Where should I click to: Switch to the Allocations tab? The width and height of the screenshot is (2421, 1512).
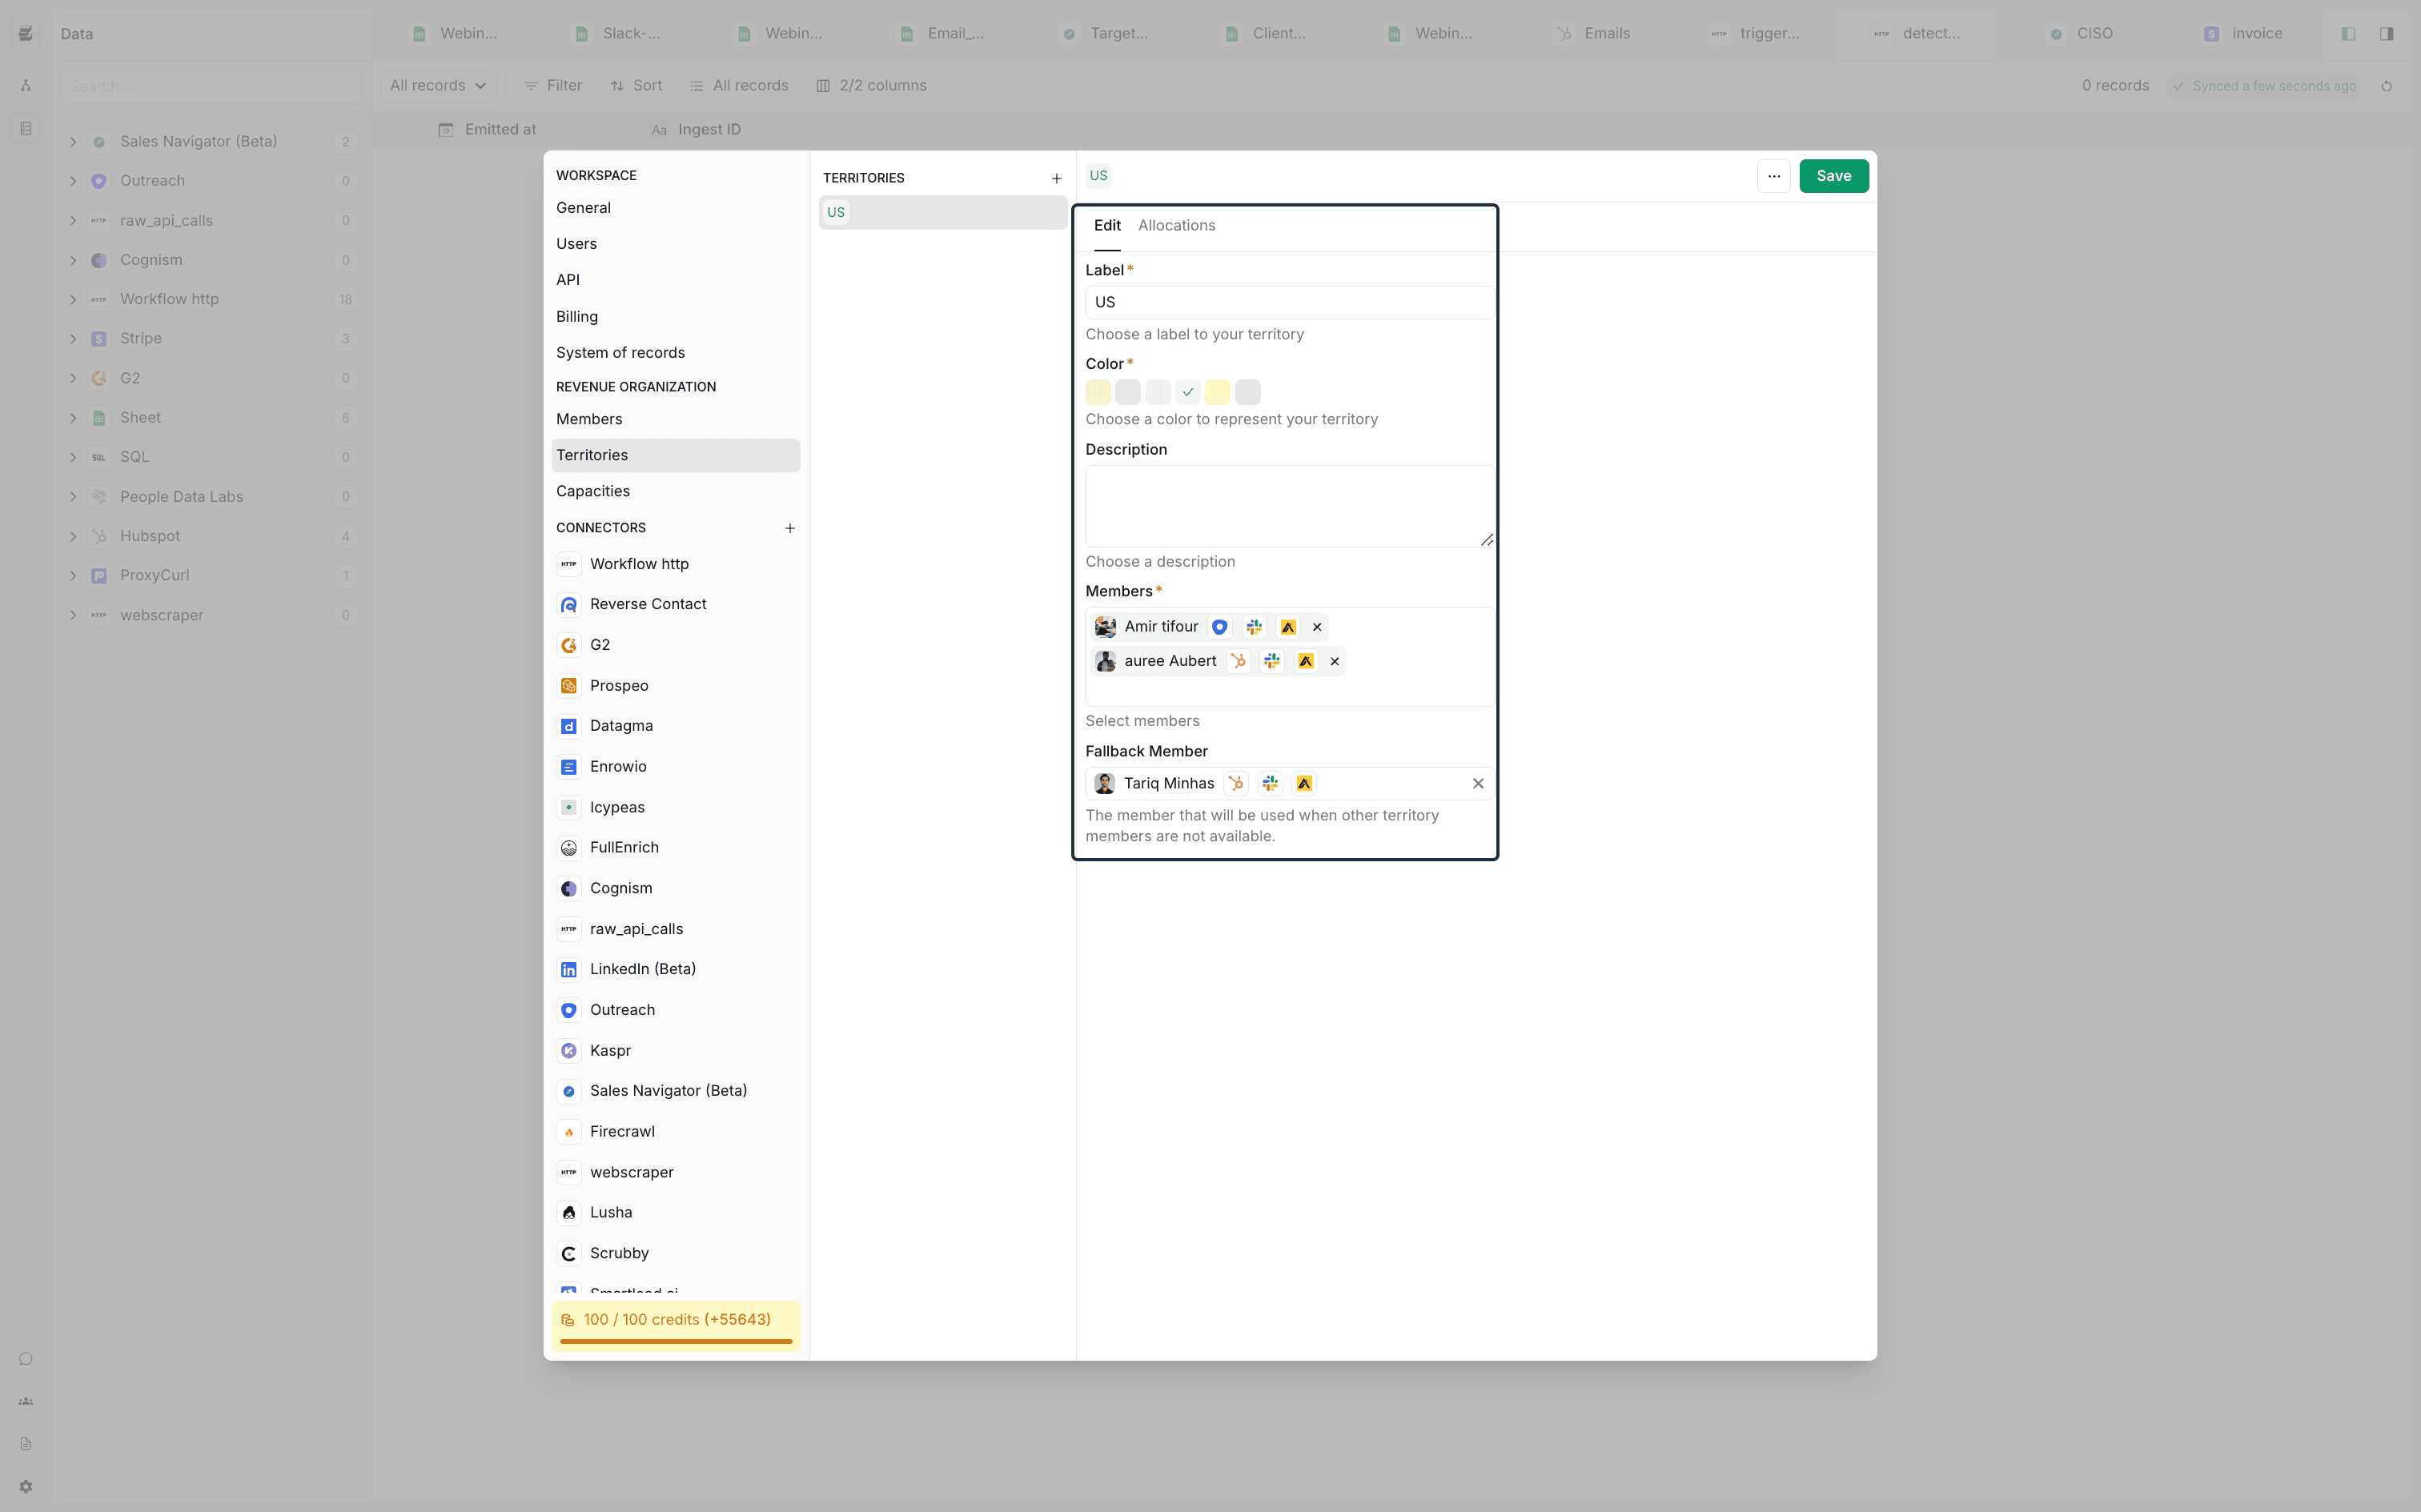coord(1177,226)
